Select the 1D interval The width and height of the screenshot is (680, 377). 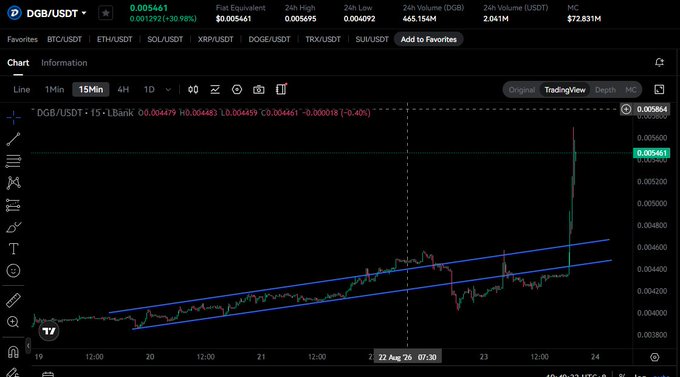pyautogui.click(x=149, y=89)
